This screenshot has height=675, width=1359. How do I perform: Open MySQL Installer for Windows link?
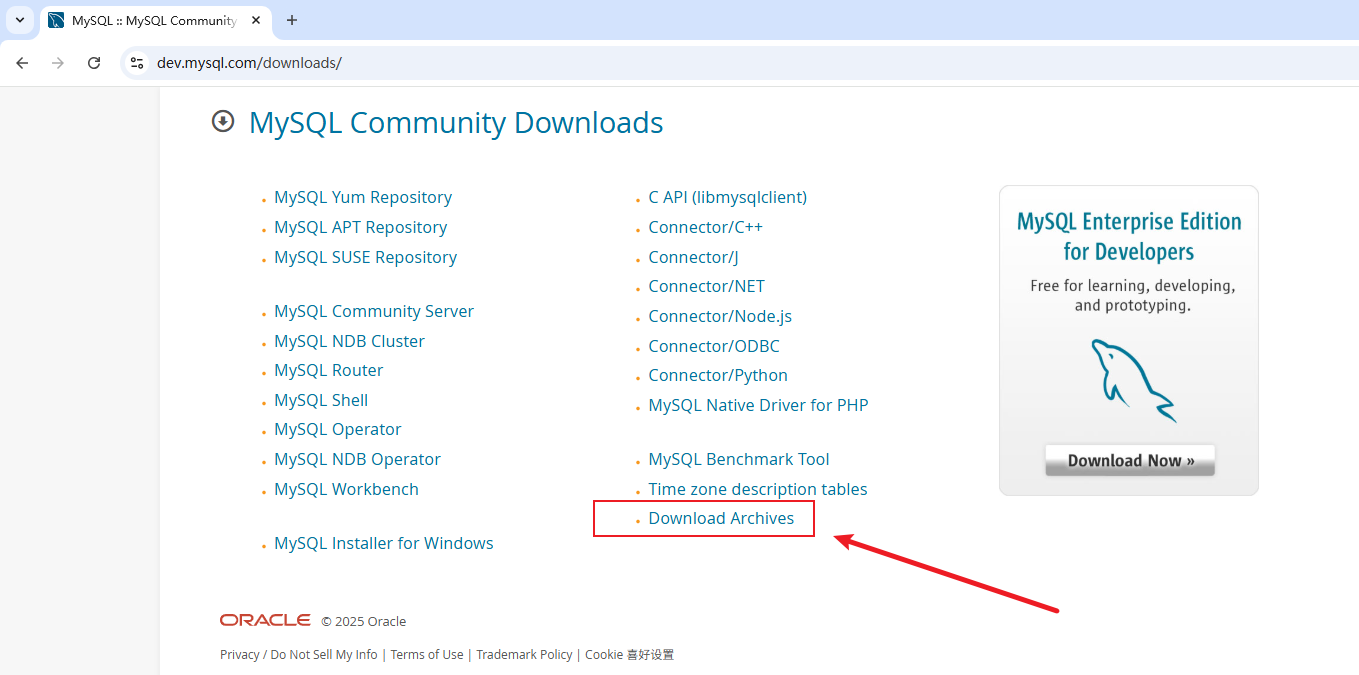click(x=384, y=544)
